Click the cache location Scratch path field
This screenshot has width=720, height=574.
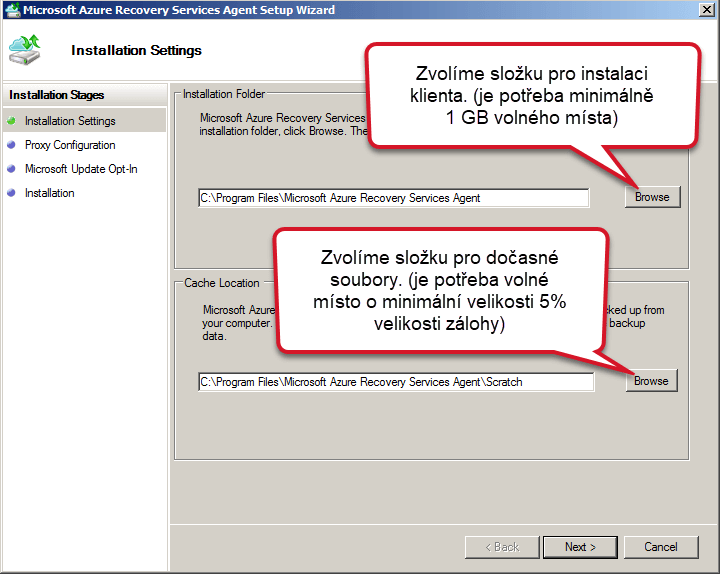396,382
